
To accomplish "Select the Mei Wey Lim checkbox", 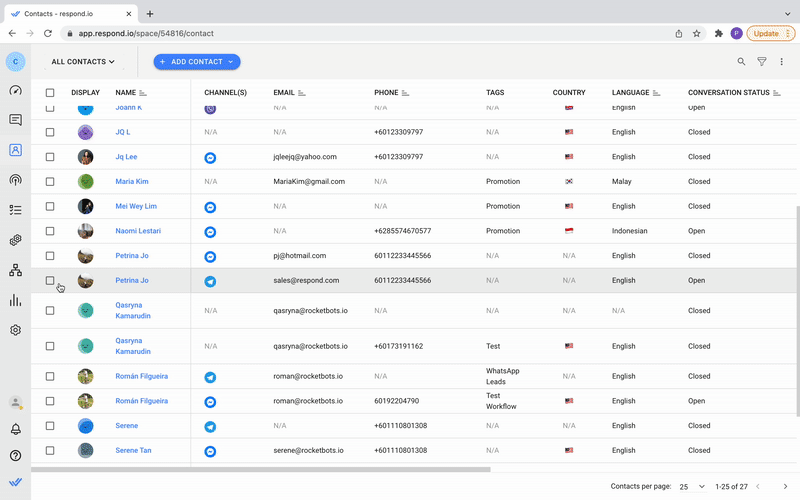I will tap(50, 207).
